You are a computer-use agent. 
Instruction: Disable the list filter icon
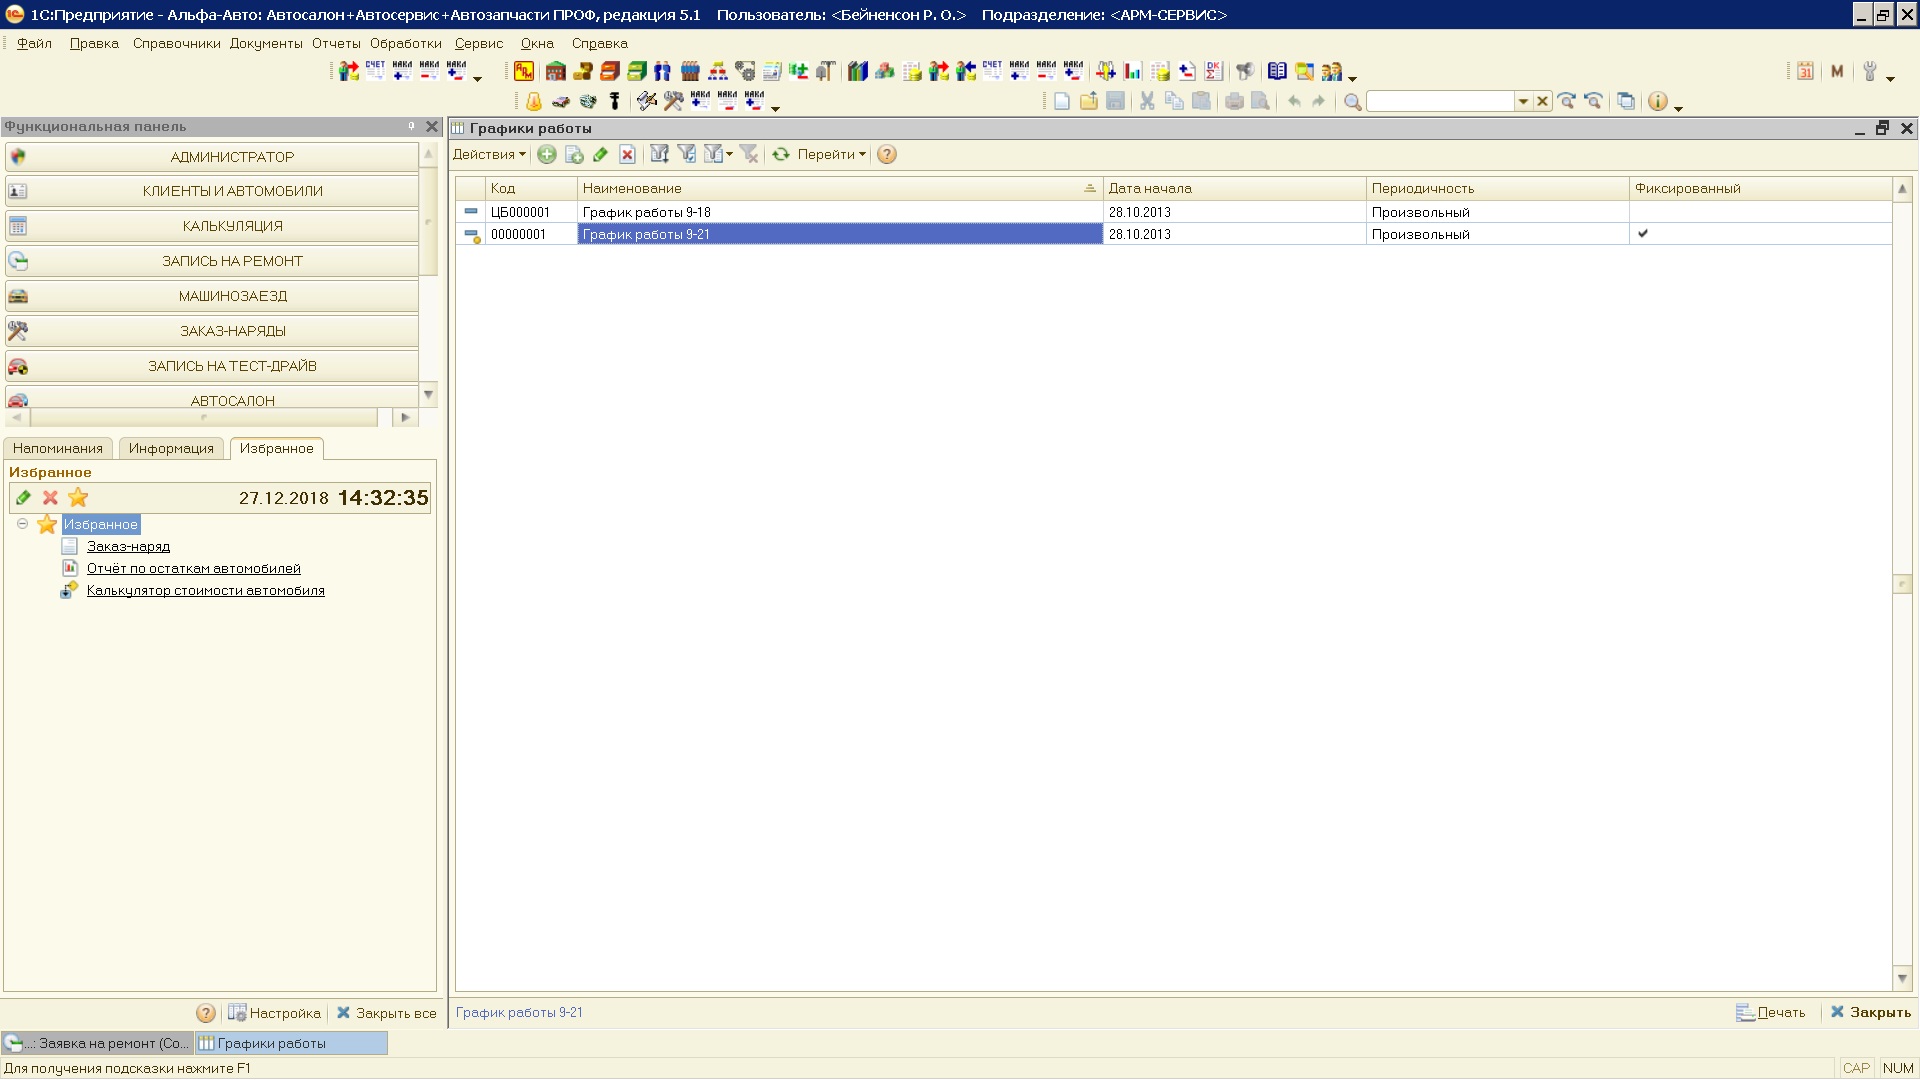click(749, 154)
